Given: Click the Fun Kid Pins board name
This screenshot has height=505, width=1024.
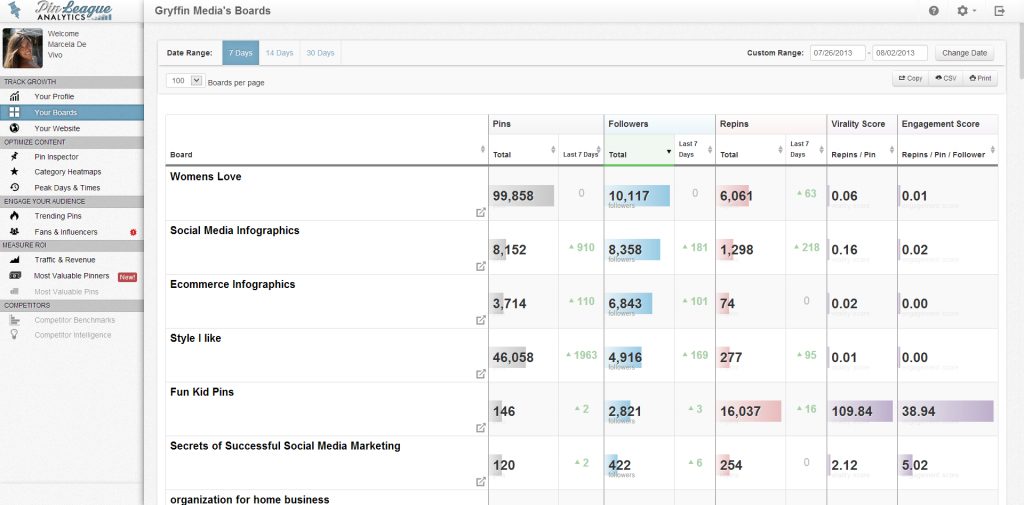Looking at the screenshot, I should pos(202,392).
